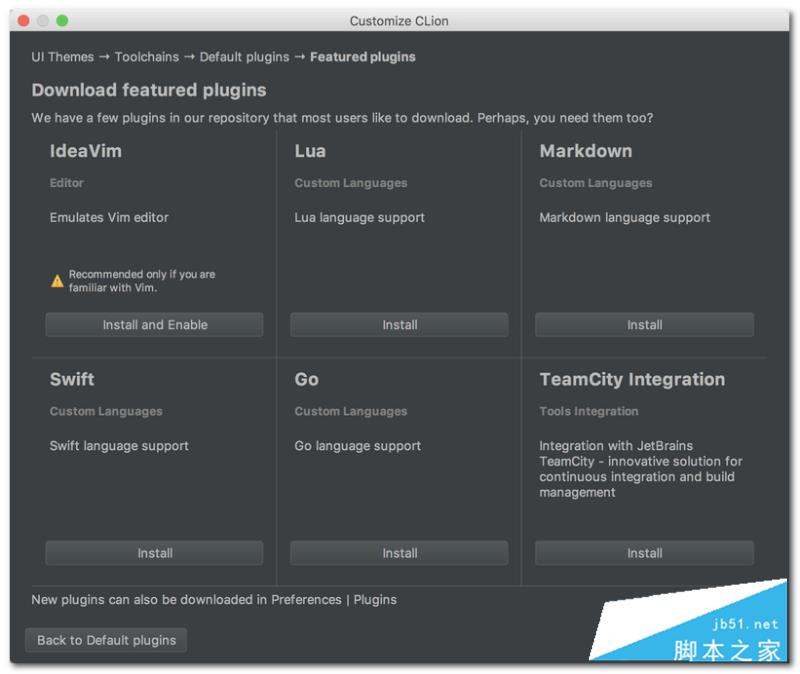Click the Custom Languages label under Markdown
Screen dimensions: 800x674
coord(596,183)
